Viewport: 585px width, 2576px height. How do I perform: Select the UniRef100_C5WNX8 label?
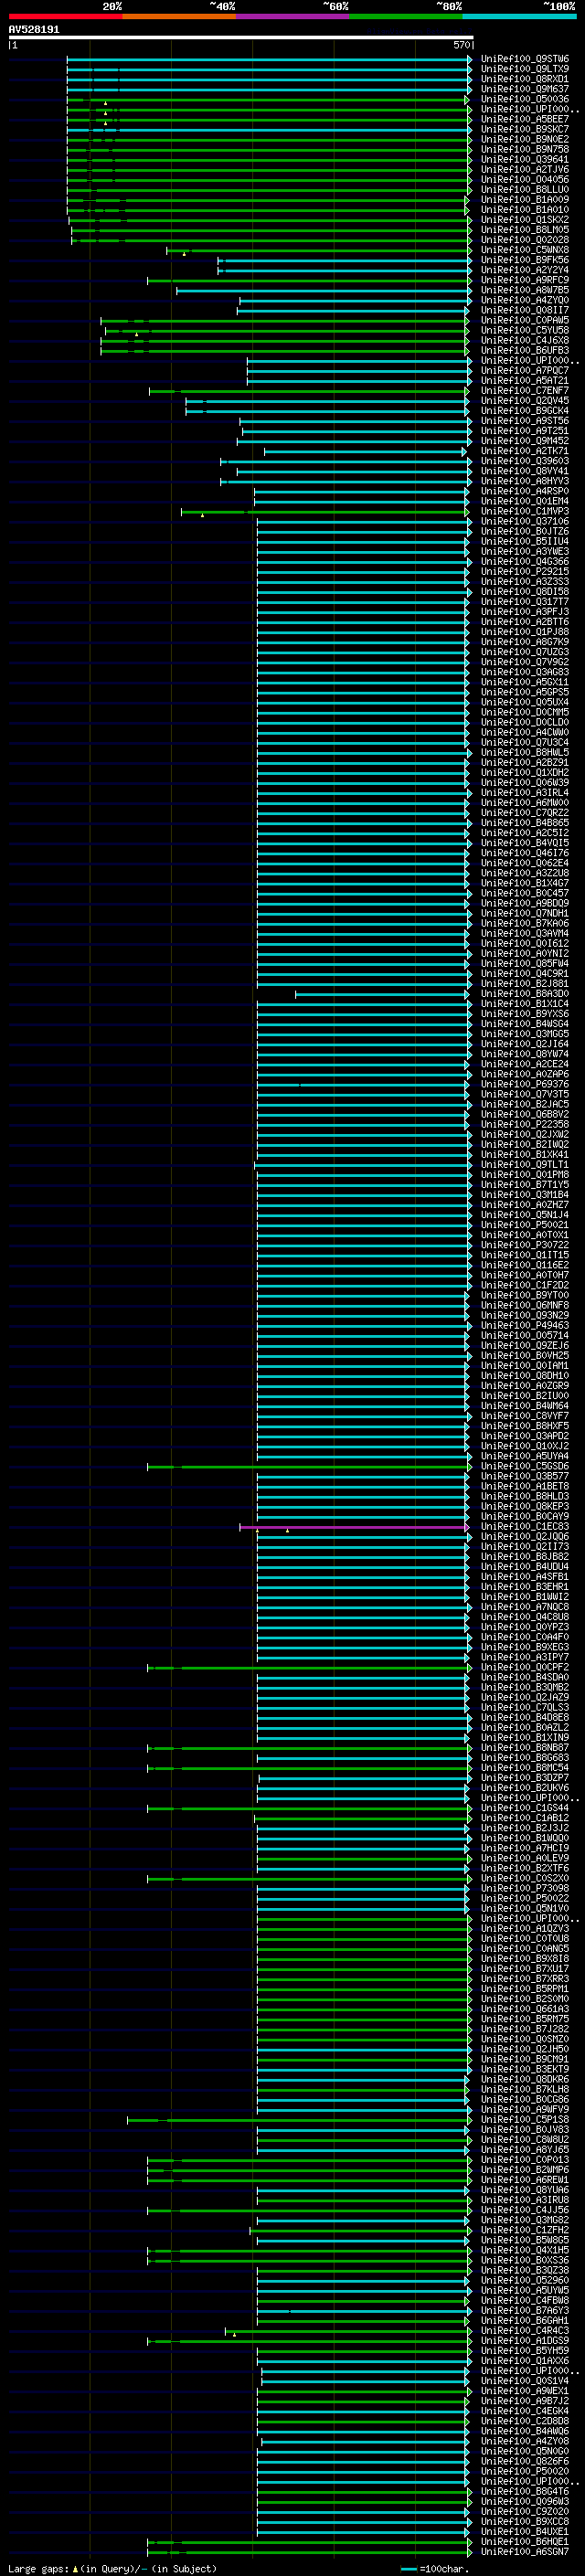525,250
